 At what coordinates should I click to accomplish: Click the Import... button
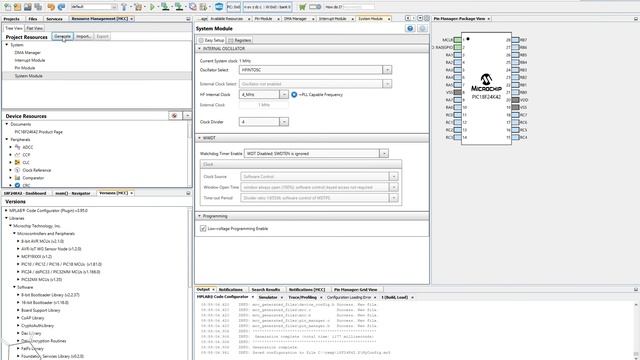click(84, 36)
